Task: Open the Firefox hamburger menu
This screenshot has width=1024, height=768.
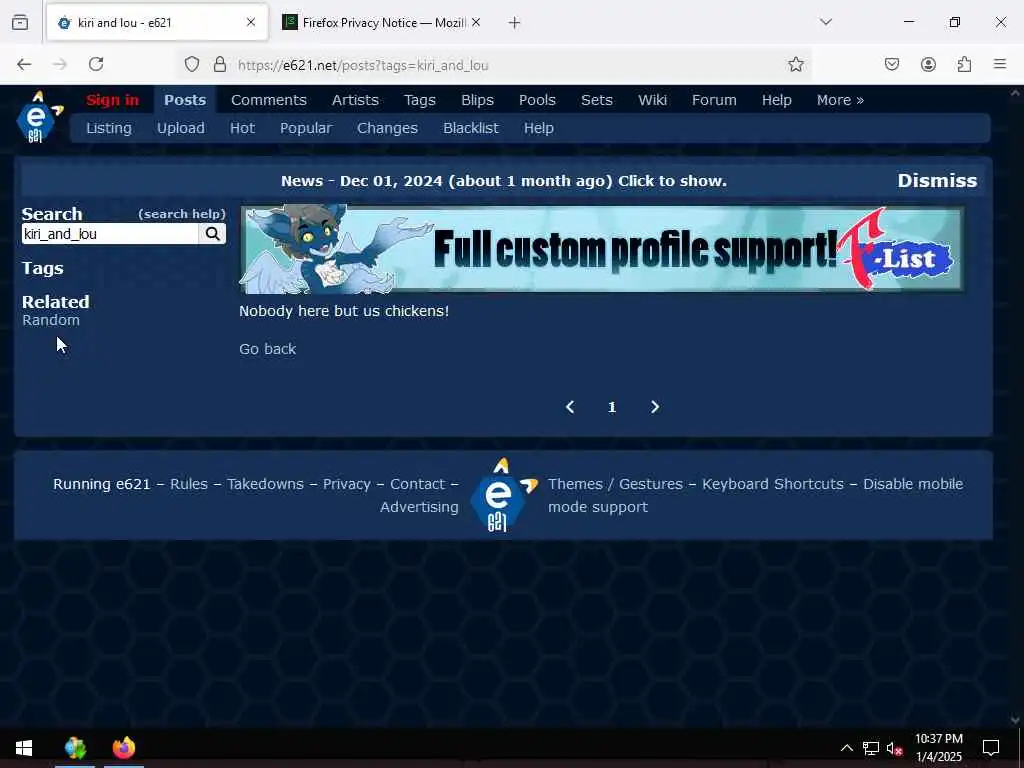Action: click(x=1000, y=64)
